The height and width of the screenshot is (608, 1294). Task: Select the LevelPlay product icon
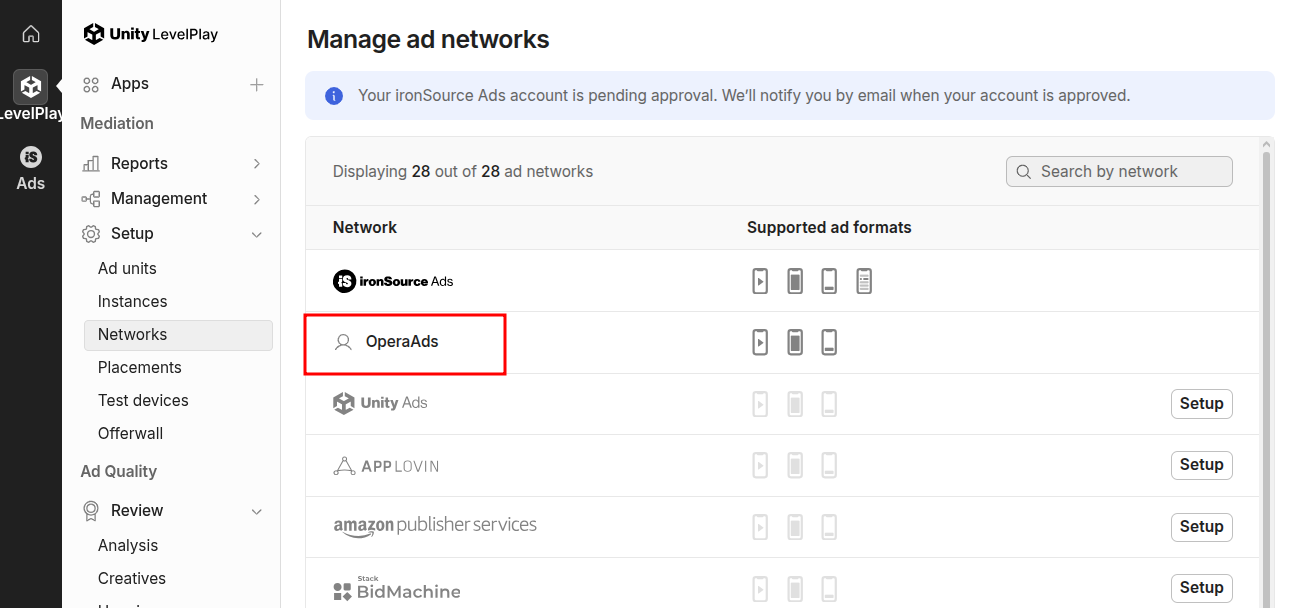[x=31, y=87]
